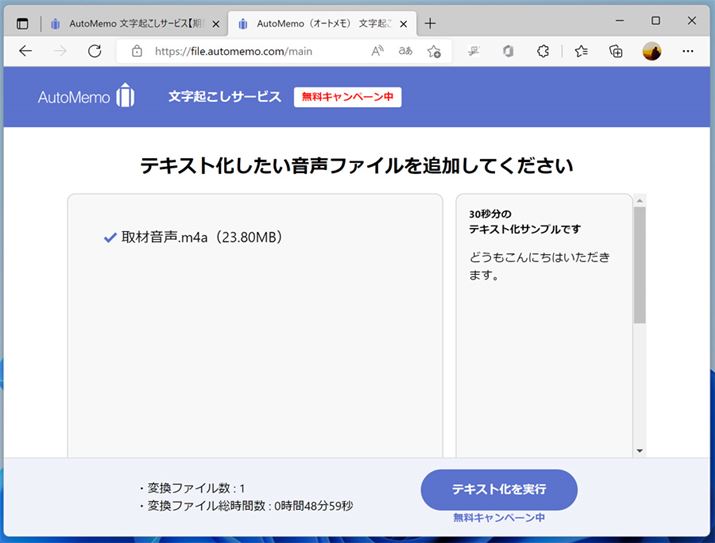Open the Office extension icon
715x543 pixels.
click(x=508, y=51)
